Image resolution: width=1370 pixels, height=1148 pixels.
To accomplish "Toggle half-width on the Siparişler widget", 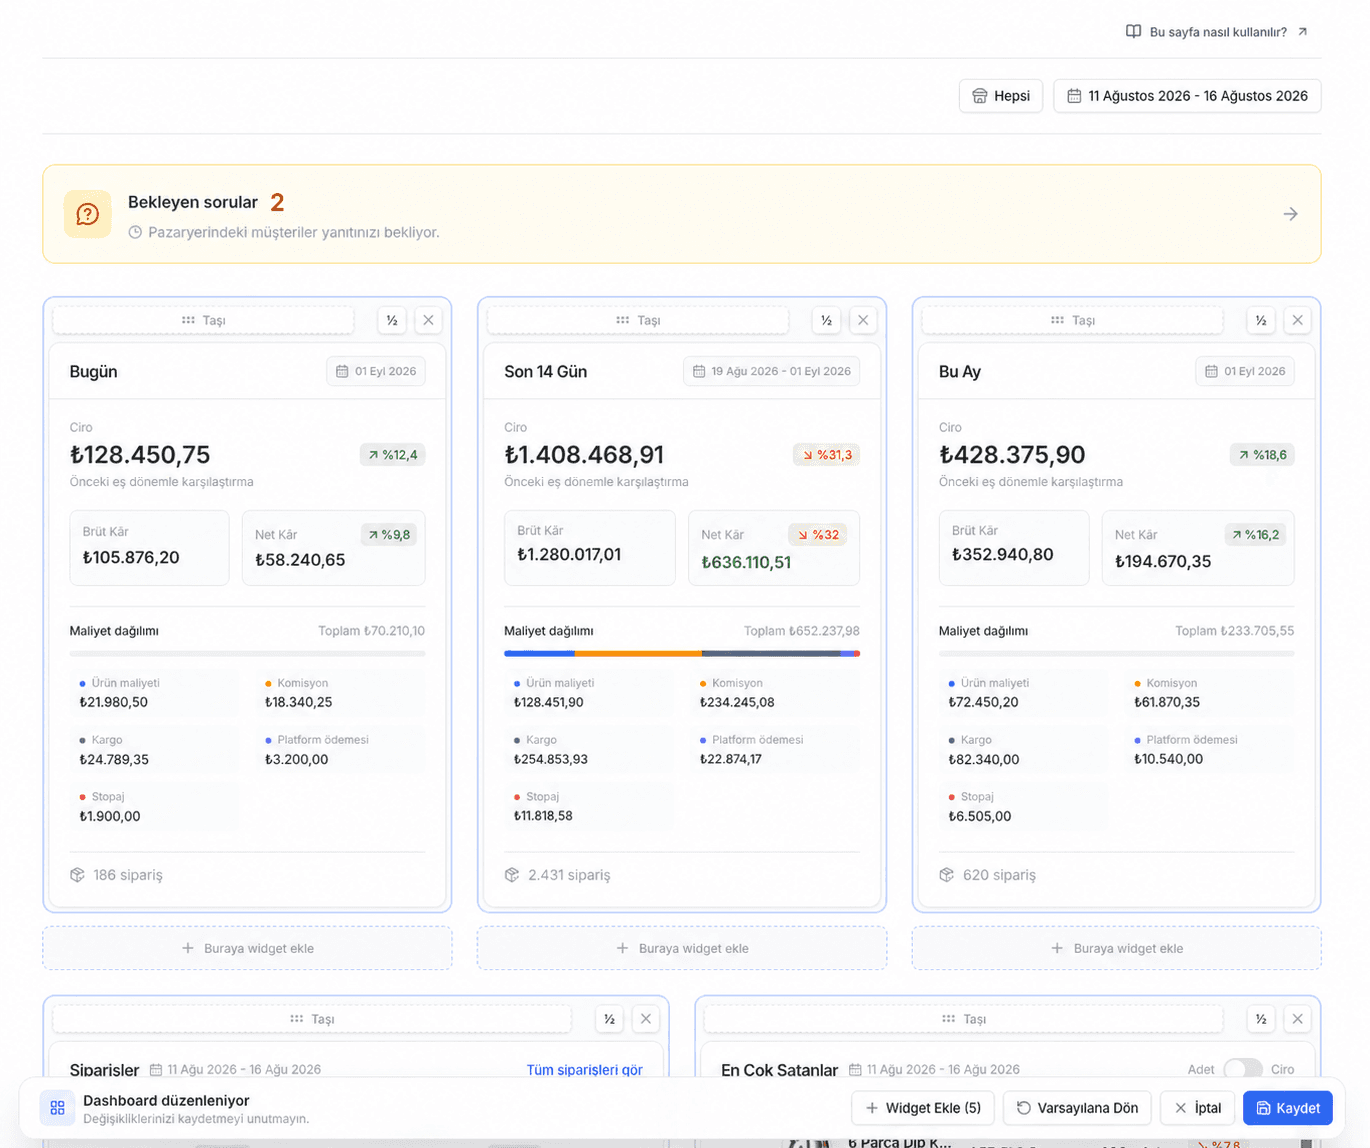I will [609, 1019].
